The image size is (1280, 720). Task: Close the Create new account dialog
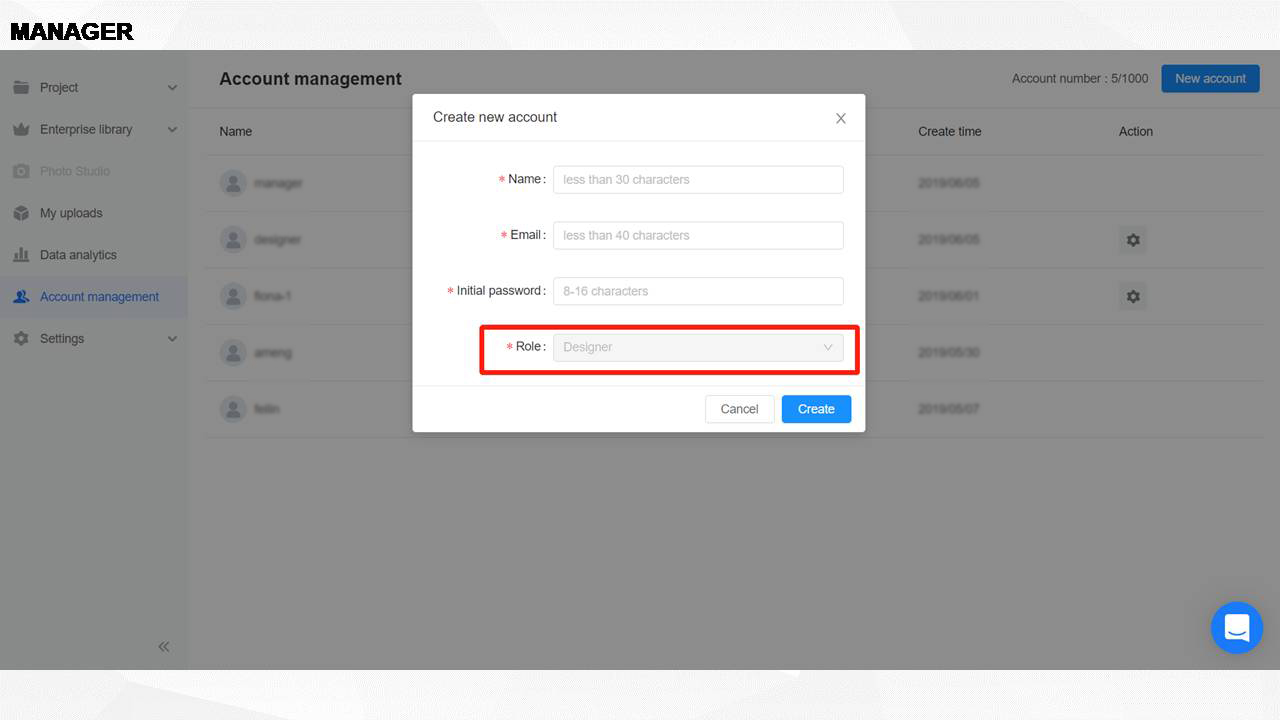841,118
